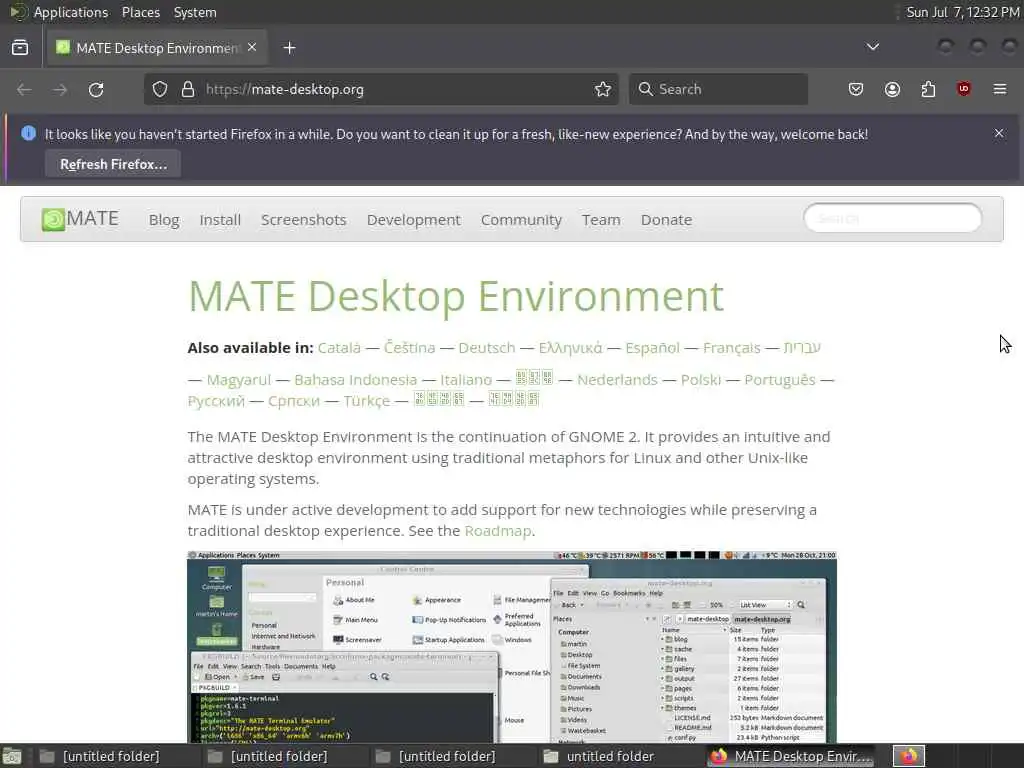Switch to Bahasa Indonesia language
The image size is (1024, 768).
(x=355, y=379)
